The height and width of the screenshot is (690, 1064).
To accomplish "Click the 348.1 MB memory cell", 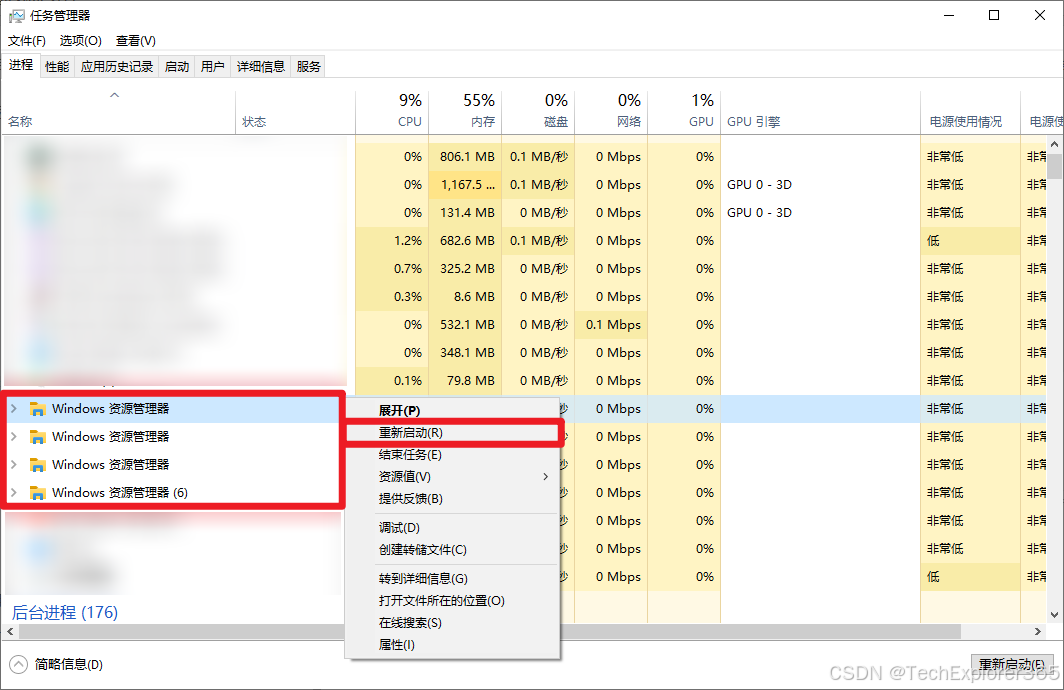I will [x=467, y=353].
